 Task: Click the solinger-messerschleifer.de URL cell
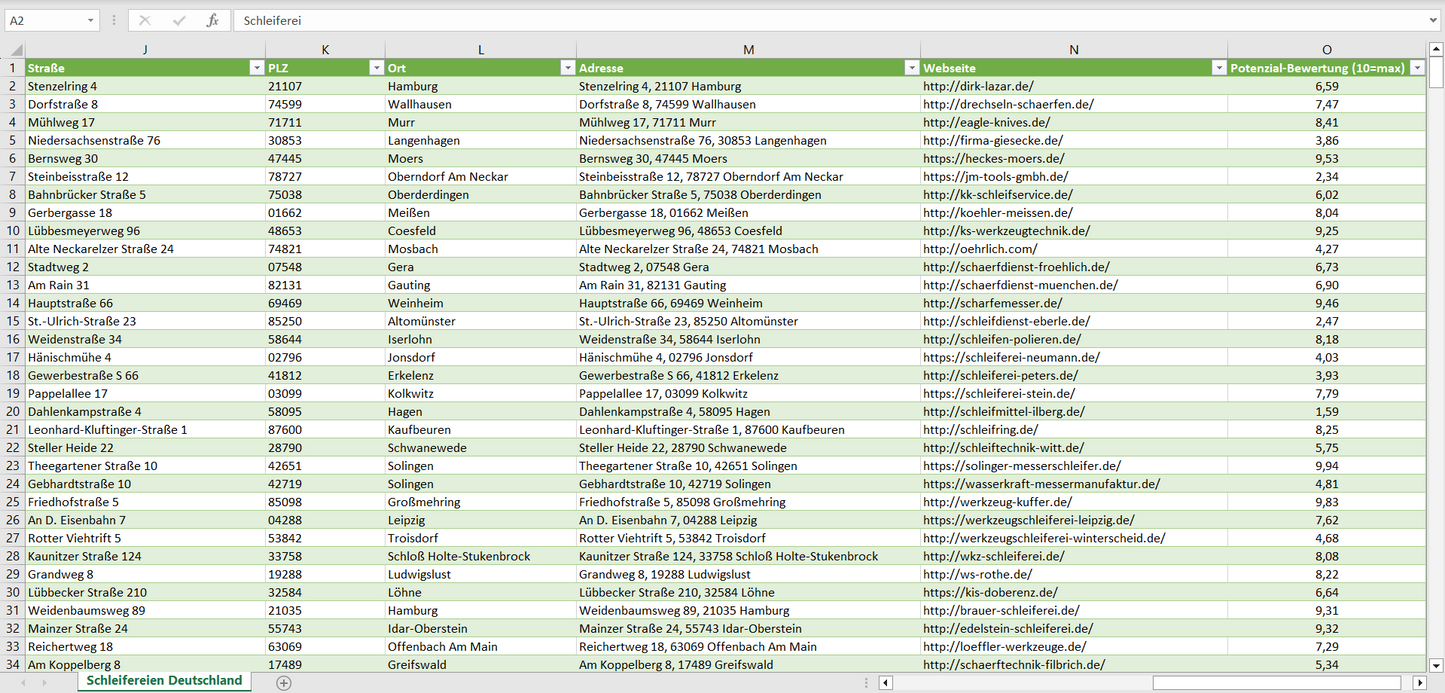pyautogui.click(x=1021, y=466)
